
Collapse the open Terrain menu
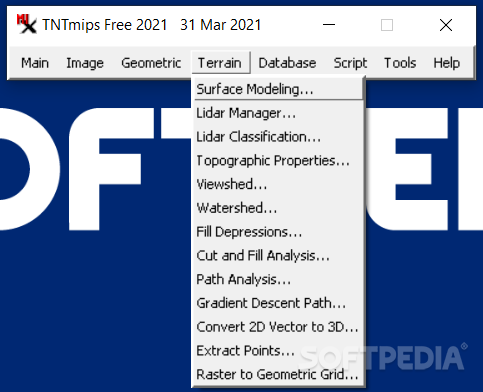coord(220,63)
